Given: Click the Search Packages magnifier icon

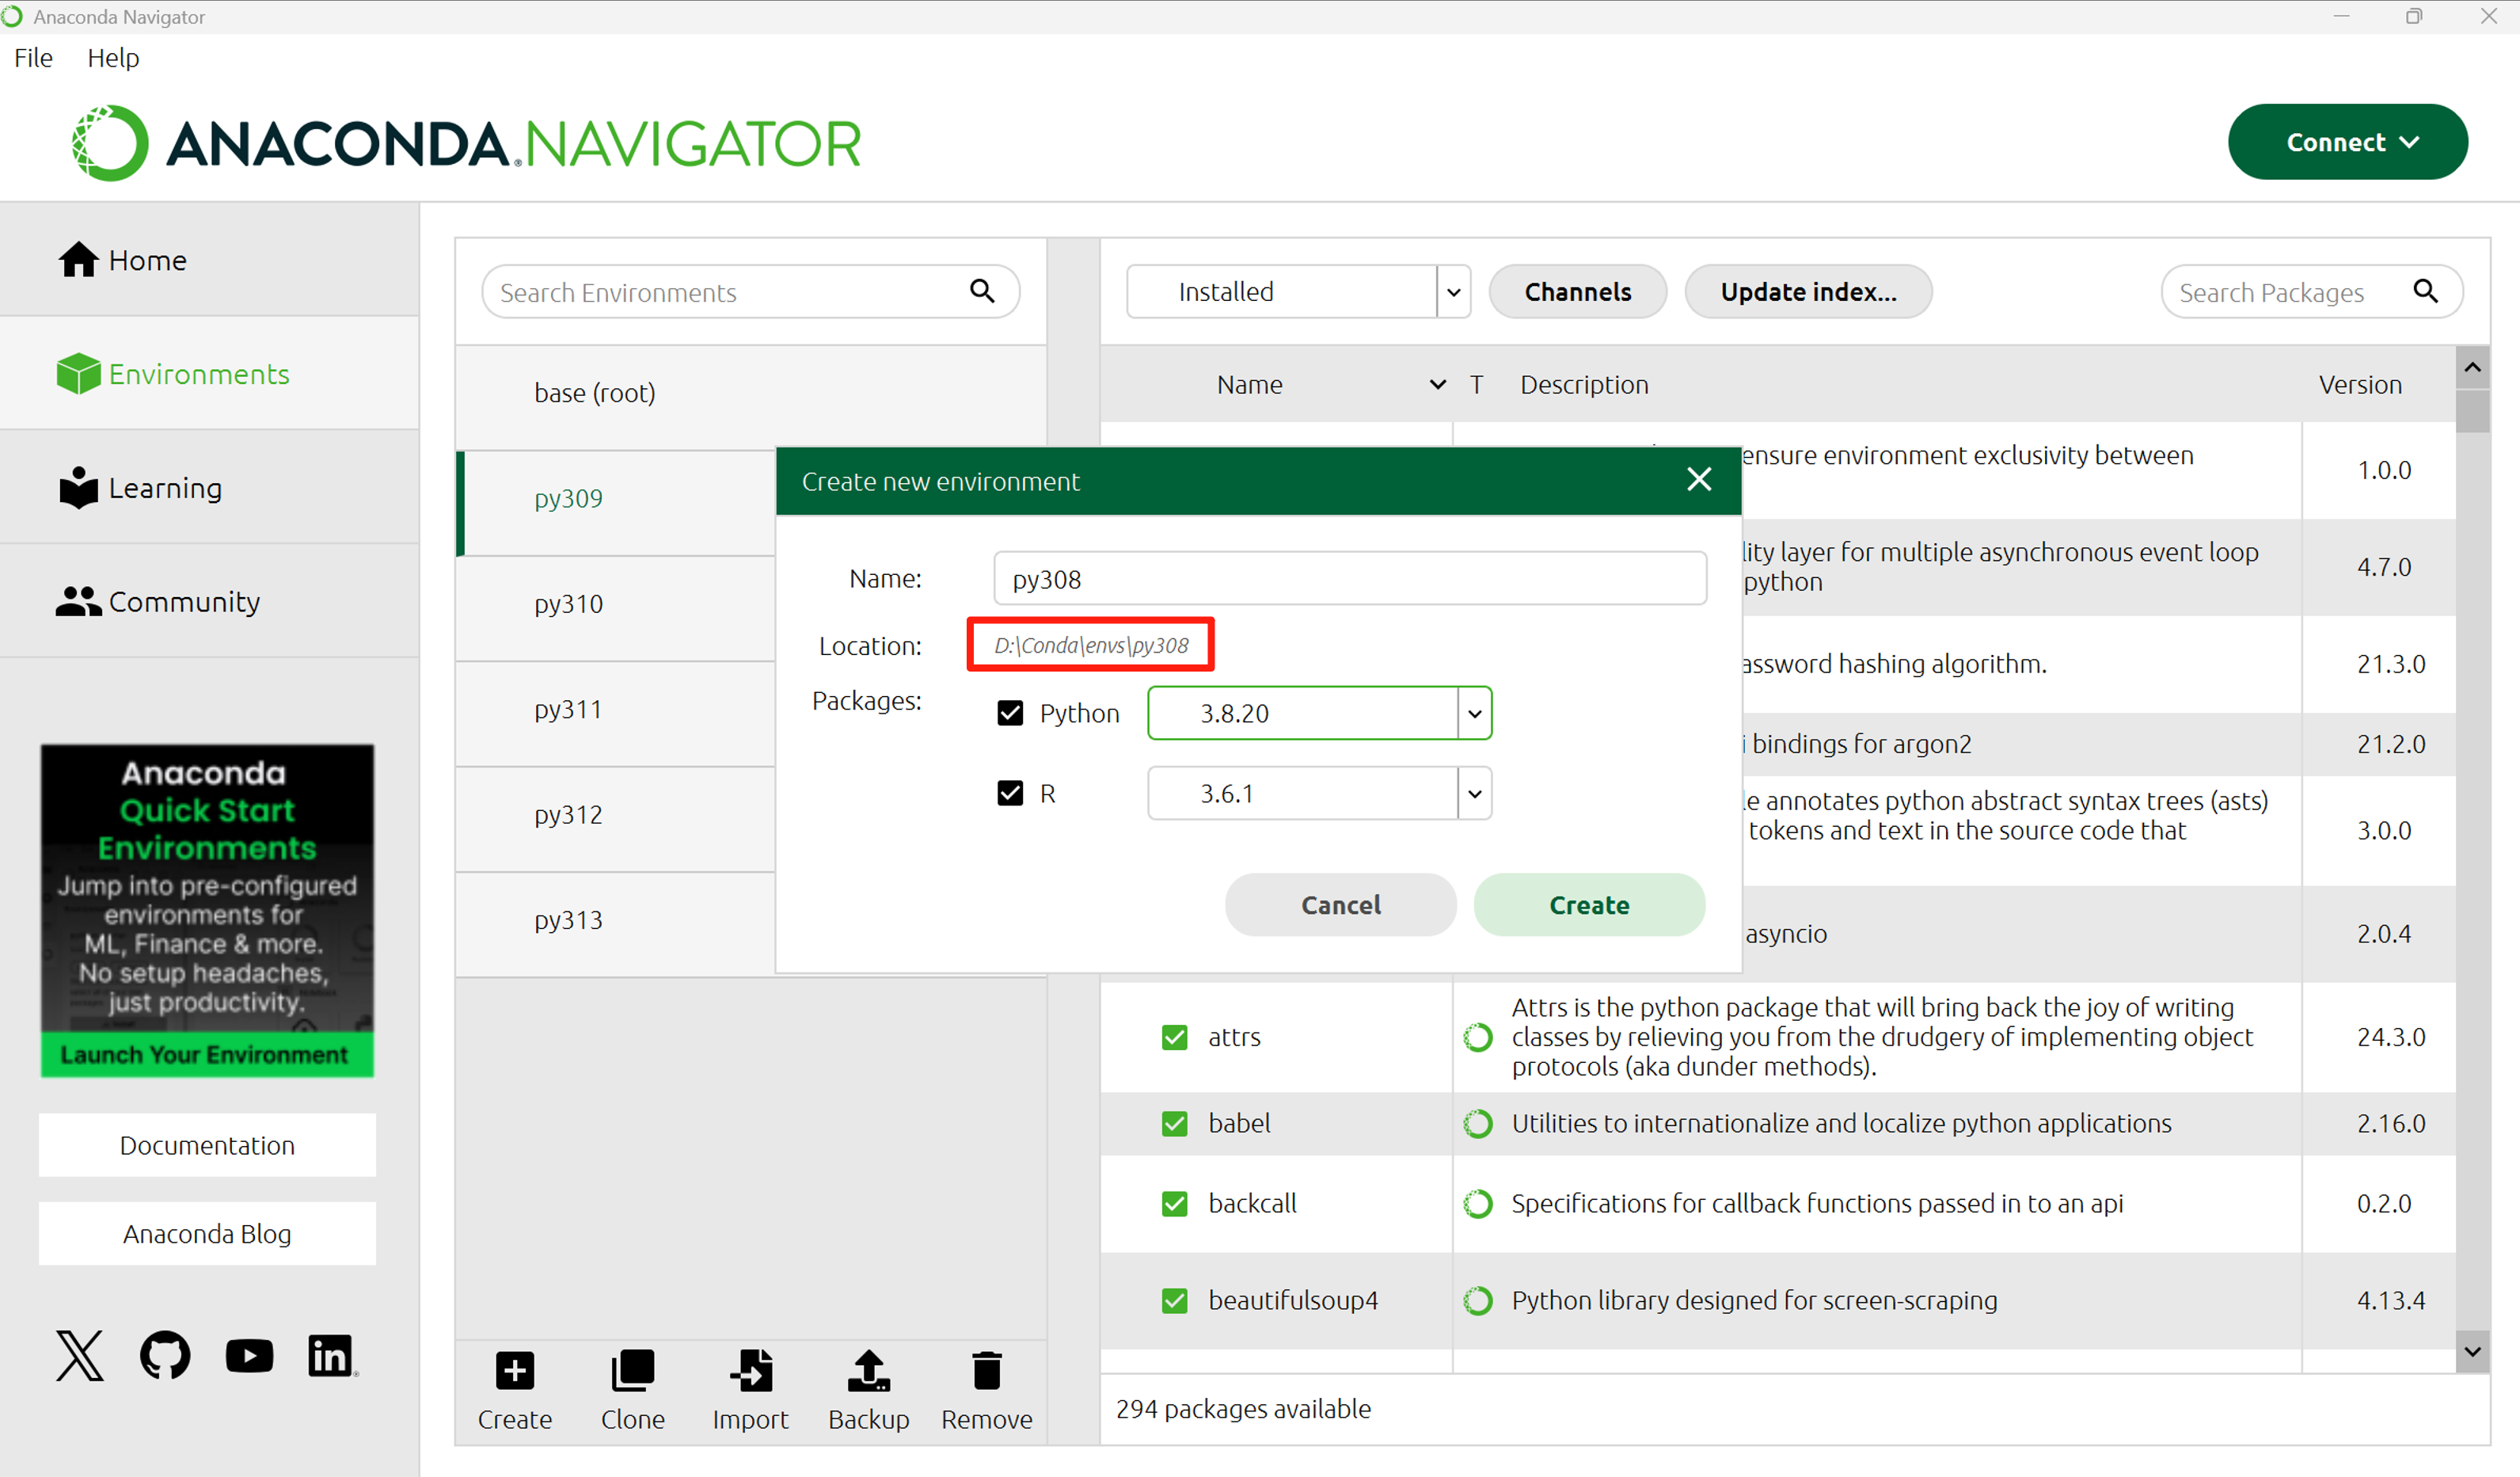Looking at the screenshot, I should click(2426, 291).
